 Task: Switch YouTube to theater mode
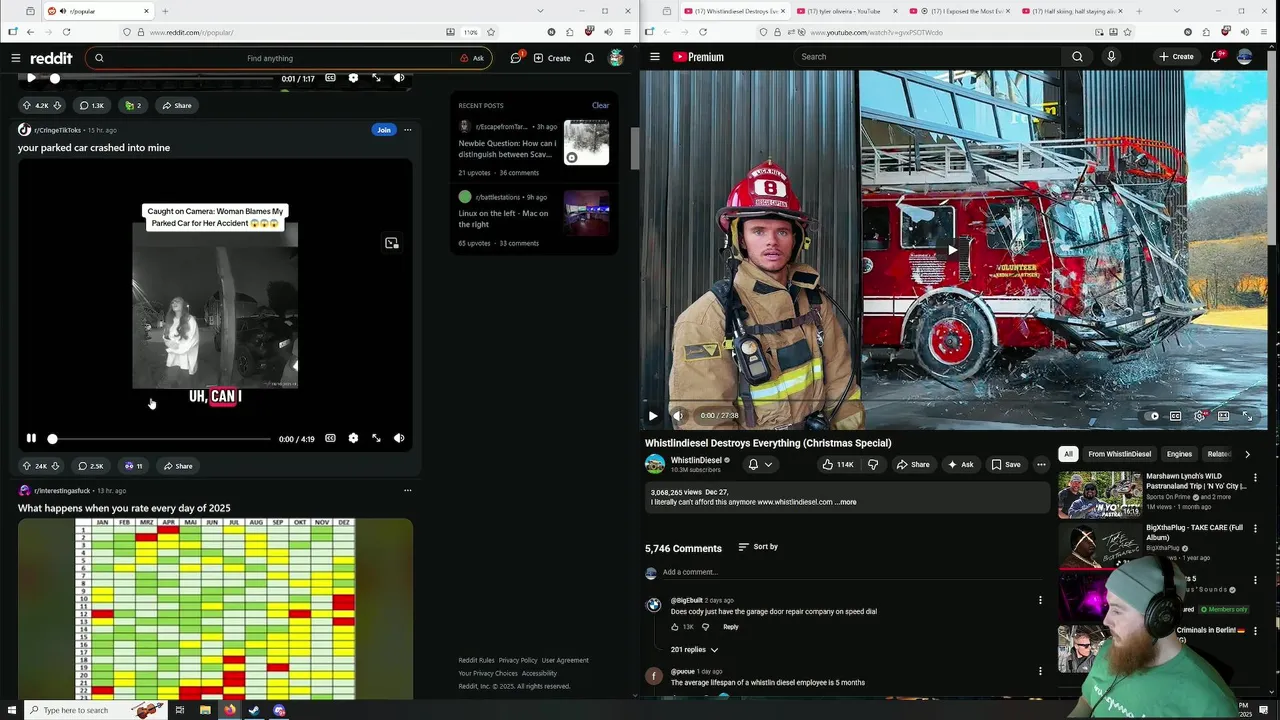coord(1223,416)
